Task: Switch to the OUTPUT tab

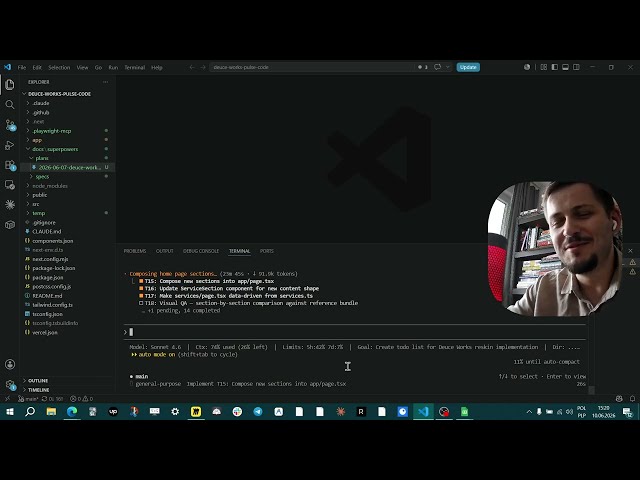Action: (x=164, y=251)
